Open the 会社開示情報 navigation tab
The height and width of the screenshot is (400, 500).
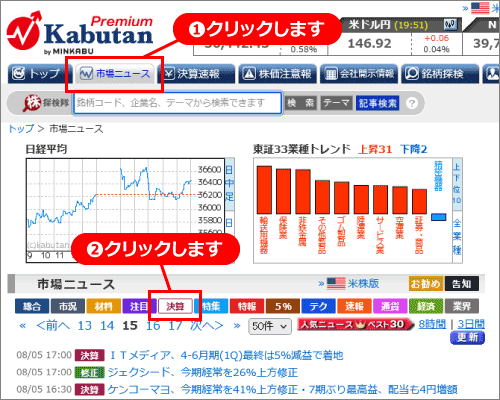point(359,74)
